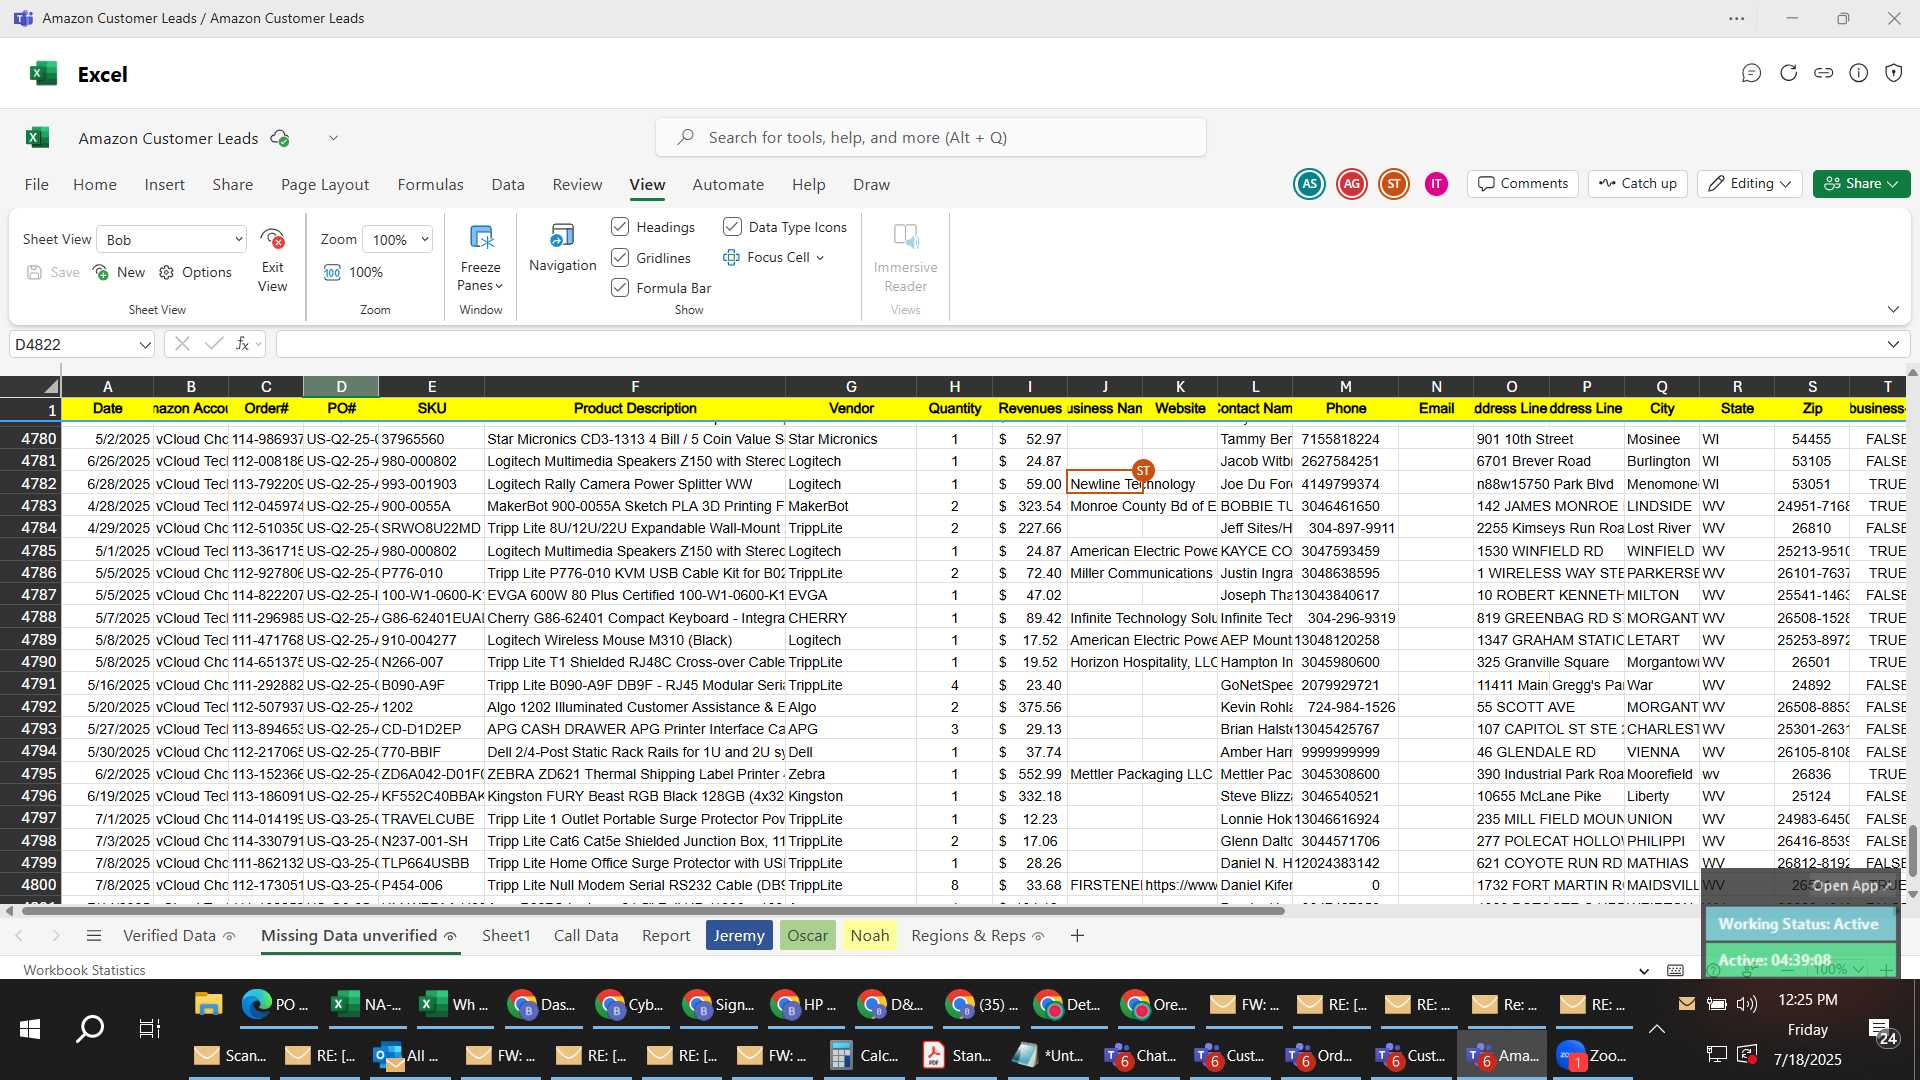Add a new sheet with plus icon

pos(1077,936)
